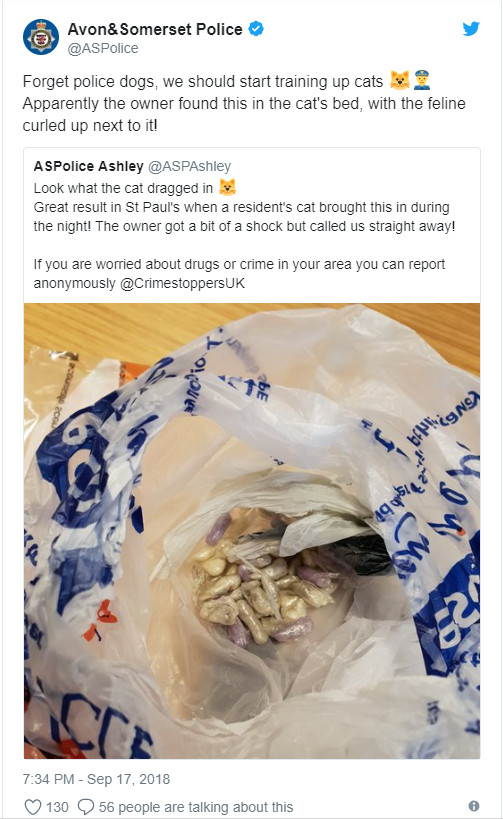Open the ASPolice Ashley display name
The height and width of the screenshot is (819, 503).
tap(88, 166)
